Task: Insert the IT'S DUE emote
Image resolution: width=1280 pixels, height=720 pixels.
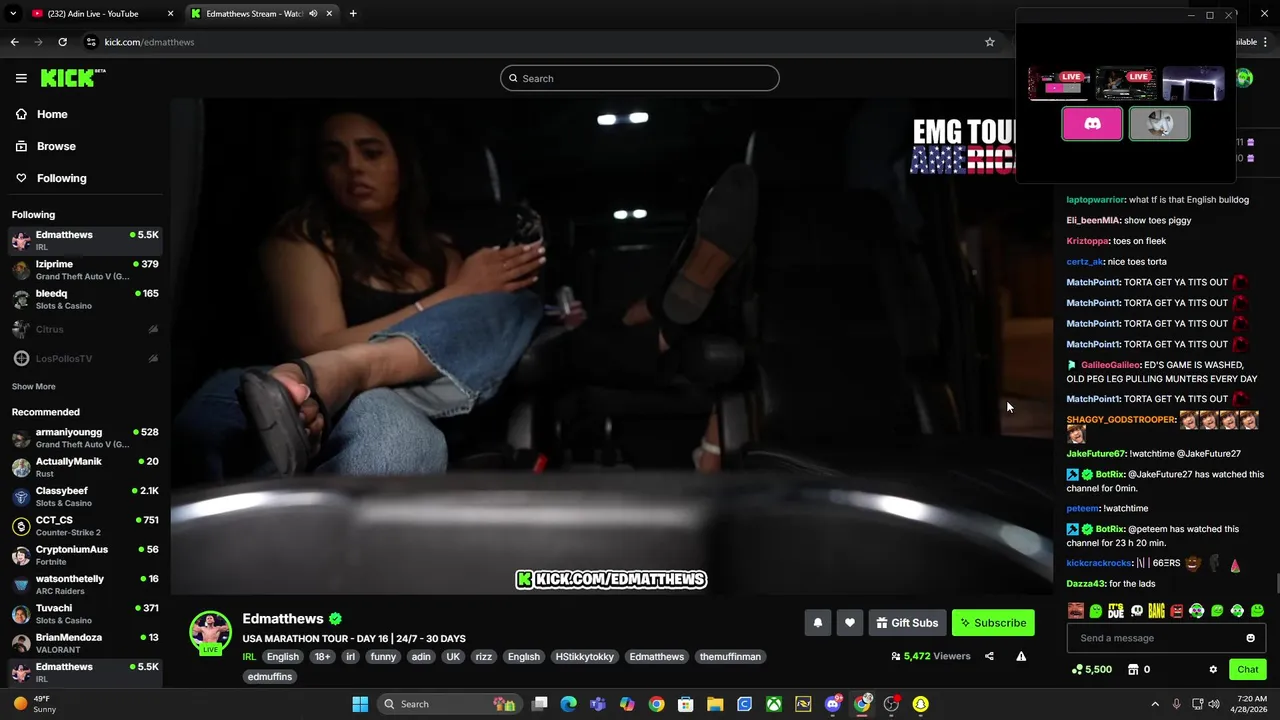Action: 1116,611
